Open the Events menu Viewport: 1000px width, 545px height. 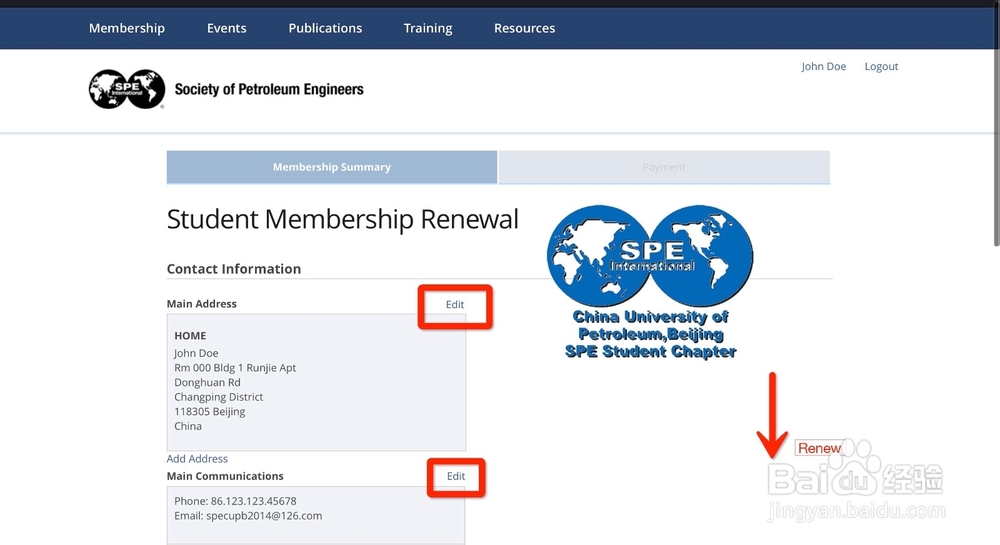click(x=227, y=28)
